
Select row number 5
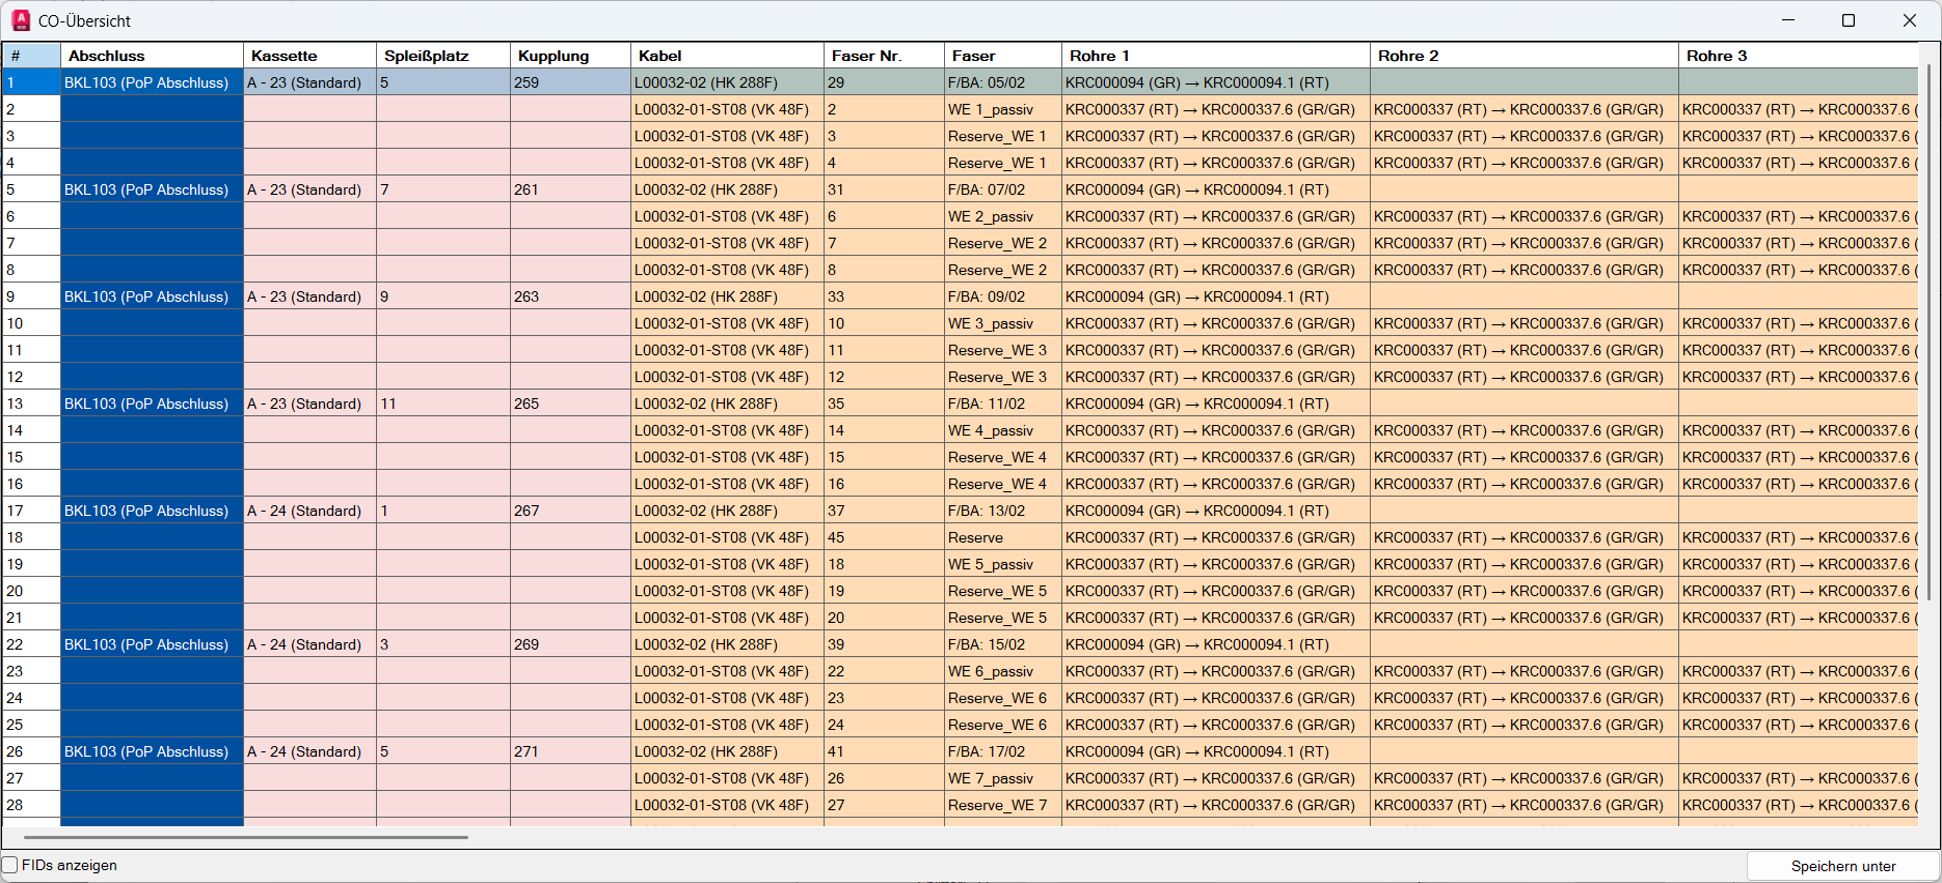[x=31, y=190]
